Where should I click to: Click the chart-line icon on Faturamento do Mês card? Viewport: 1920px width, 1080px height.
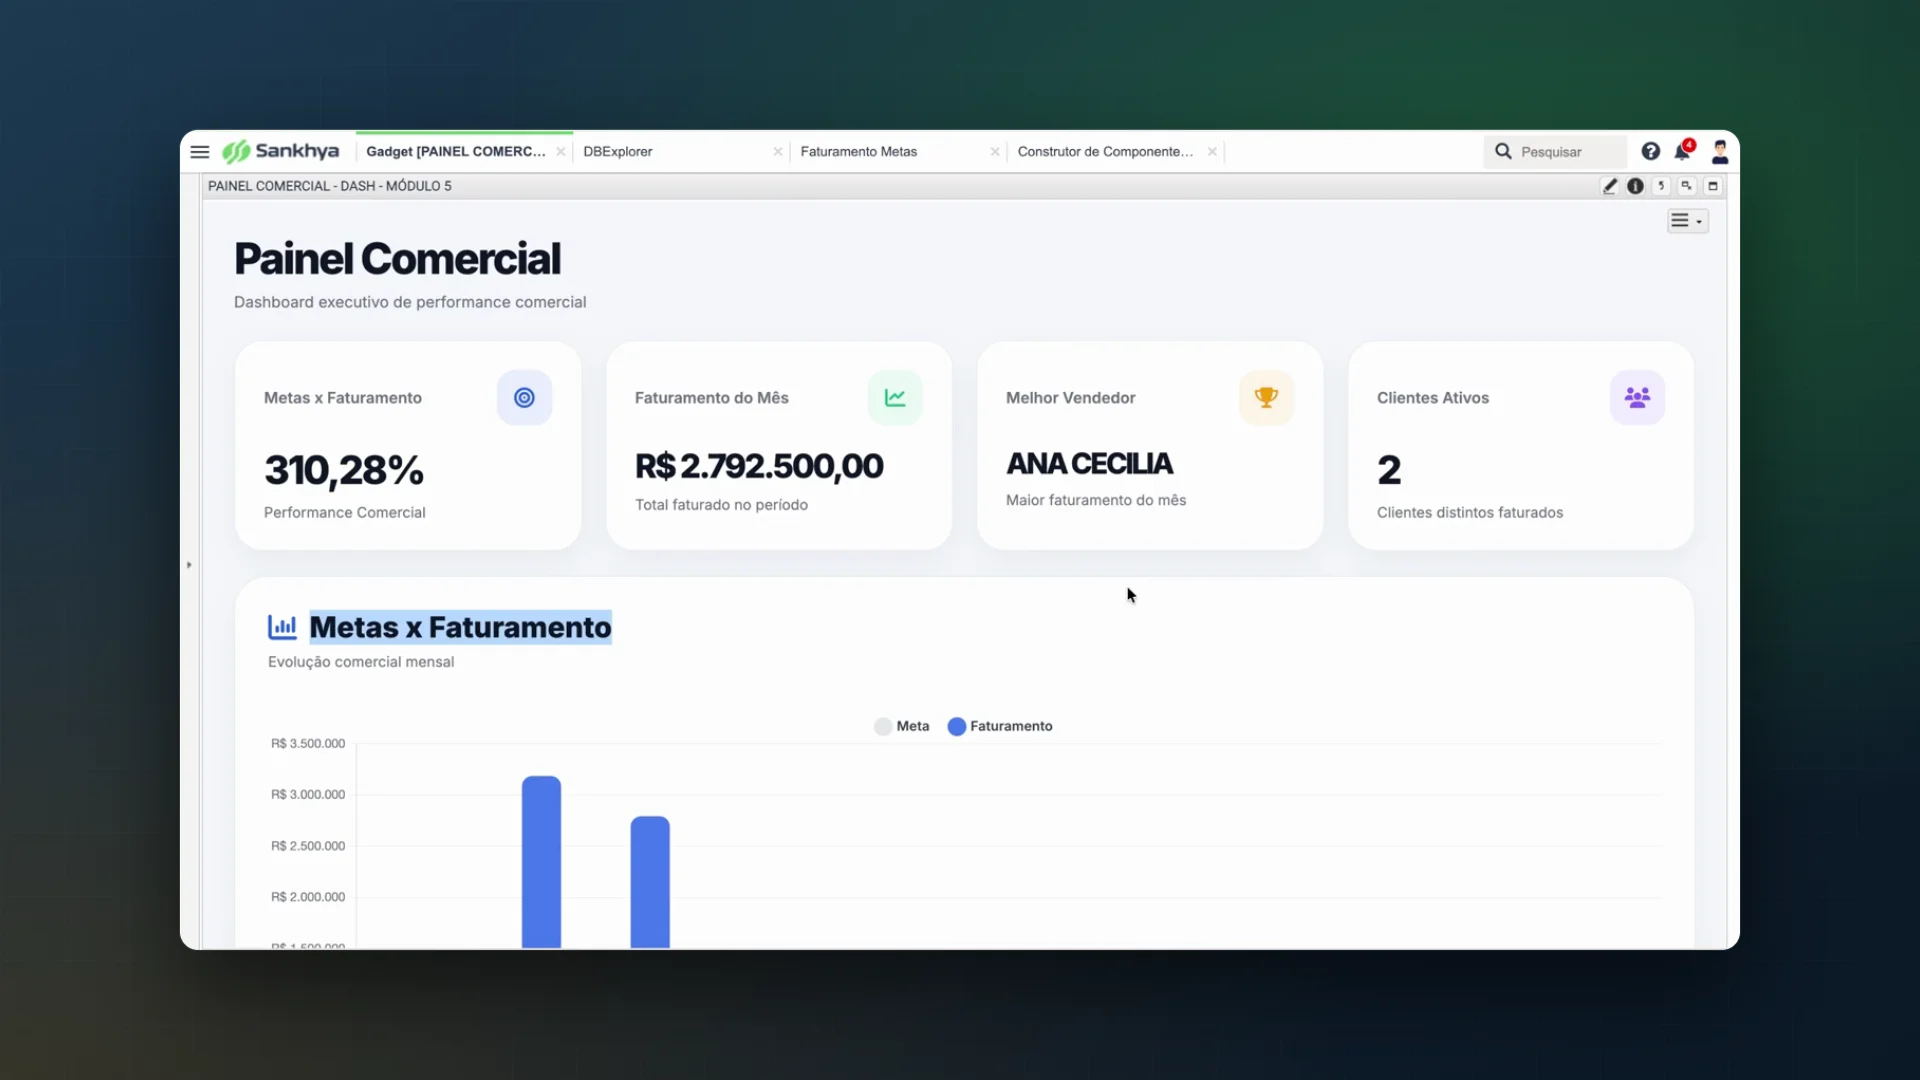point(895,398)
